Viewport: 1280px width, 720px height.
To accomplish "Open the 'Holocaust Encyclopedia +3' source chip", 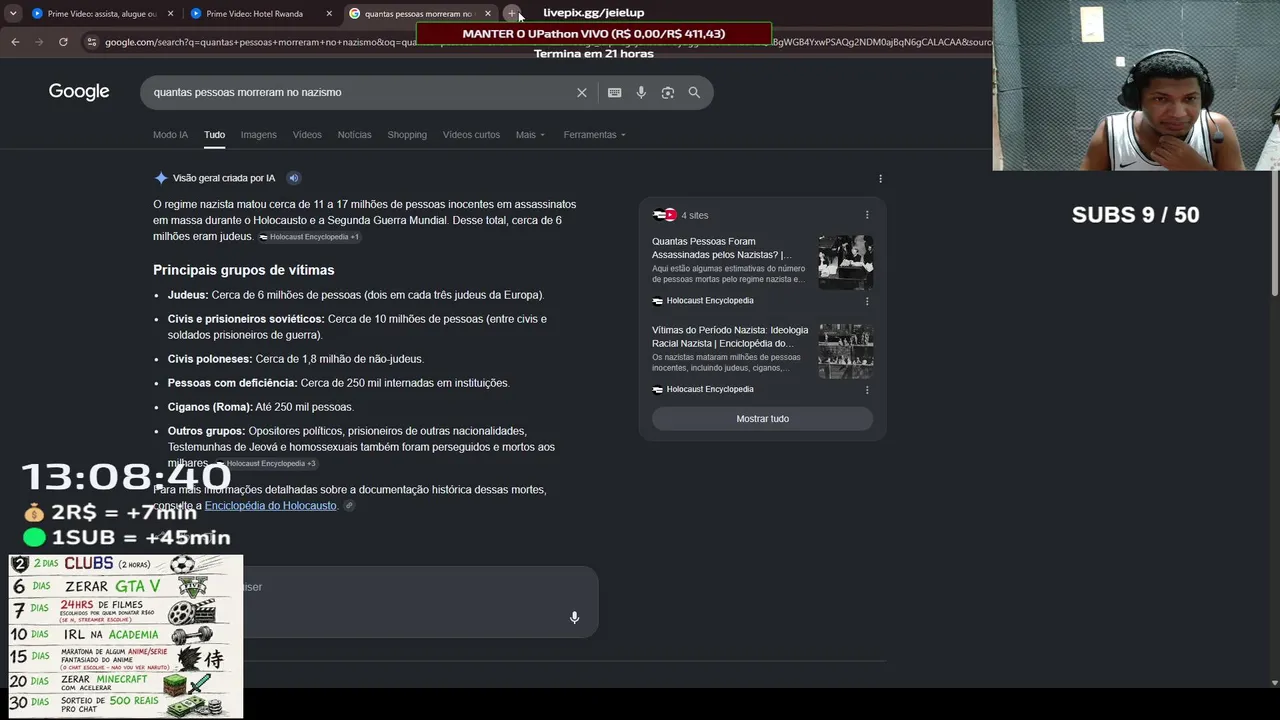I will coord(266,464).
